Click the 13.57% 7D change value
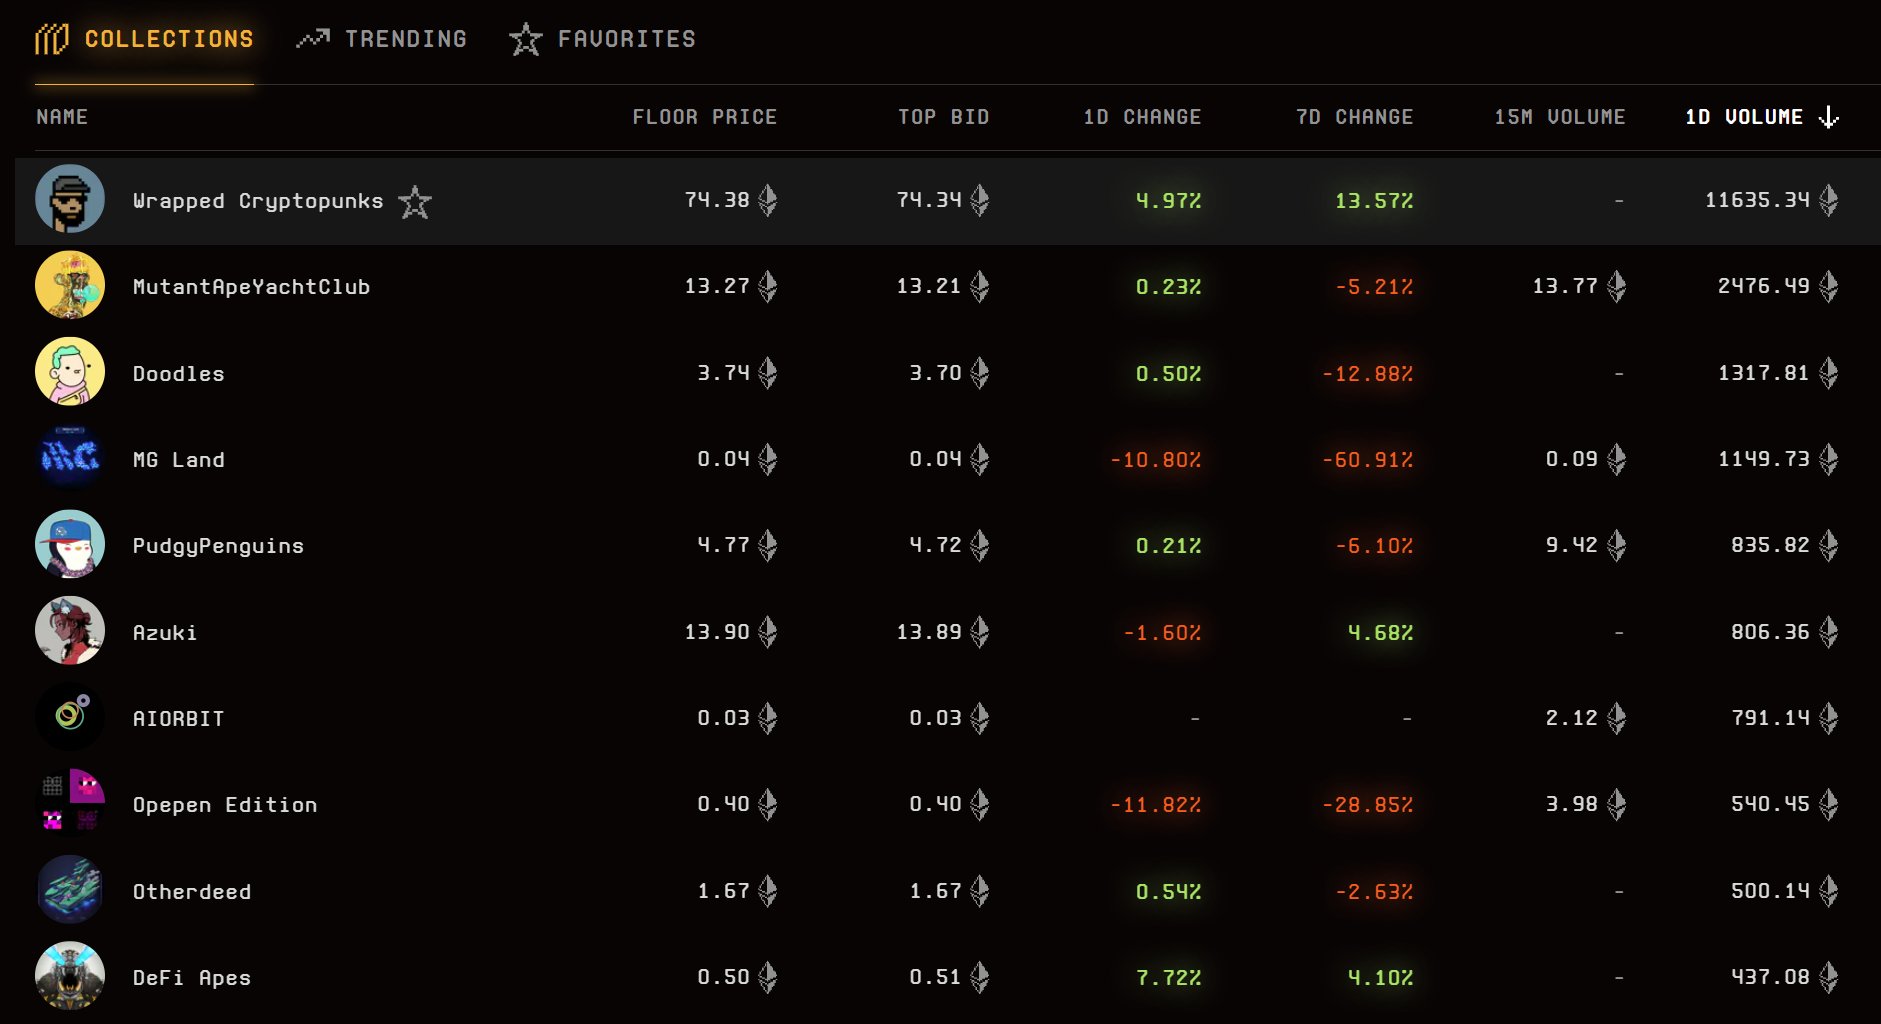This screenshot has width=1881, height=1024. (1374, 201)
